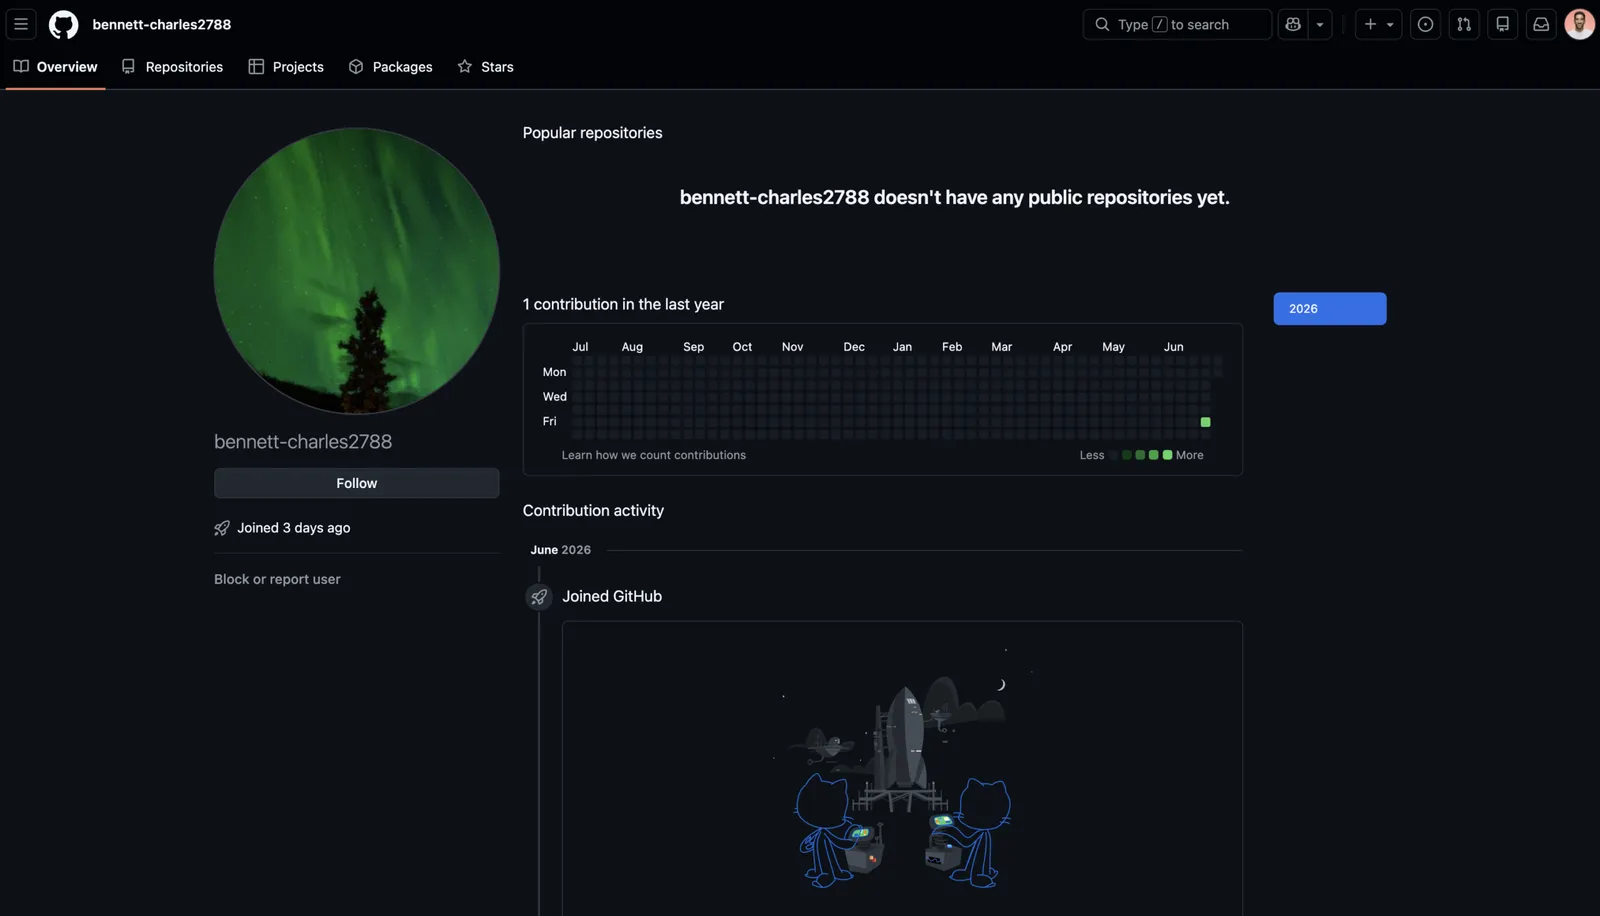Image resolution: width=1600 pixels, height=916 pixels.
Task: Switch to the Repositories tab
Action: [x=172, y=67]
